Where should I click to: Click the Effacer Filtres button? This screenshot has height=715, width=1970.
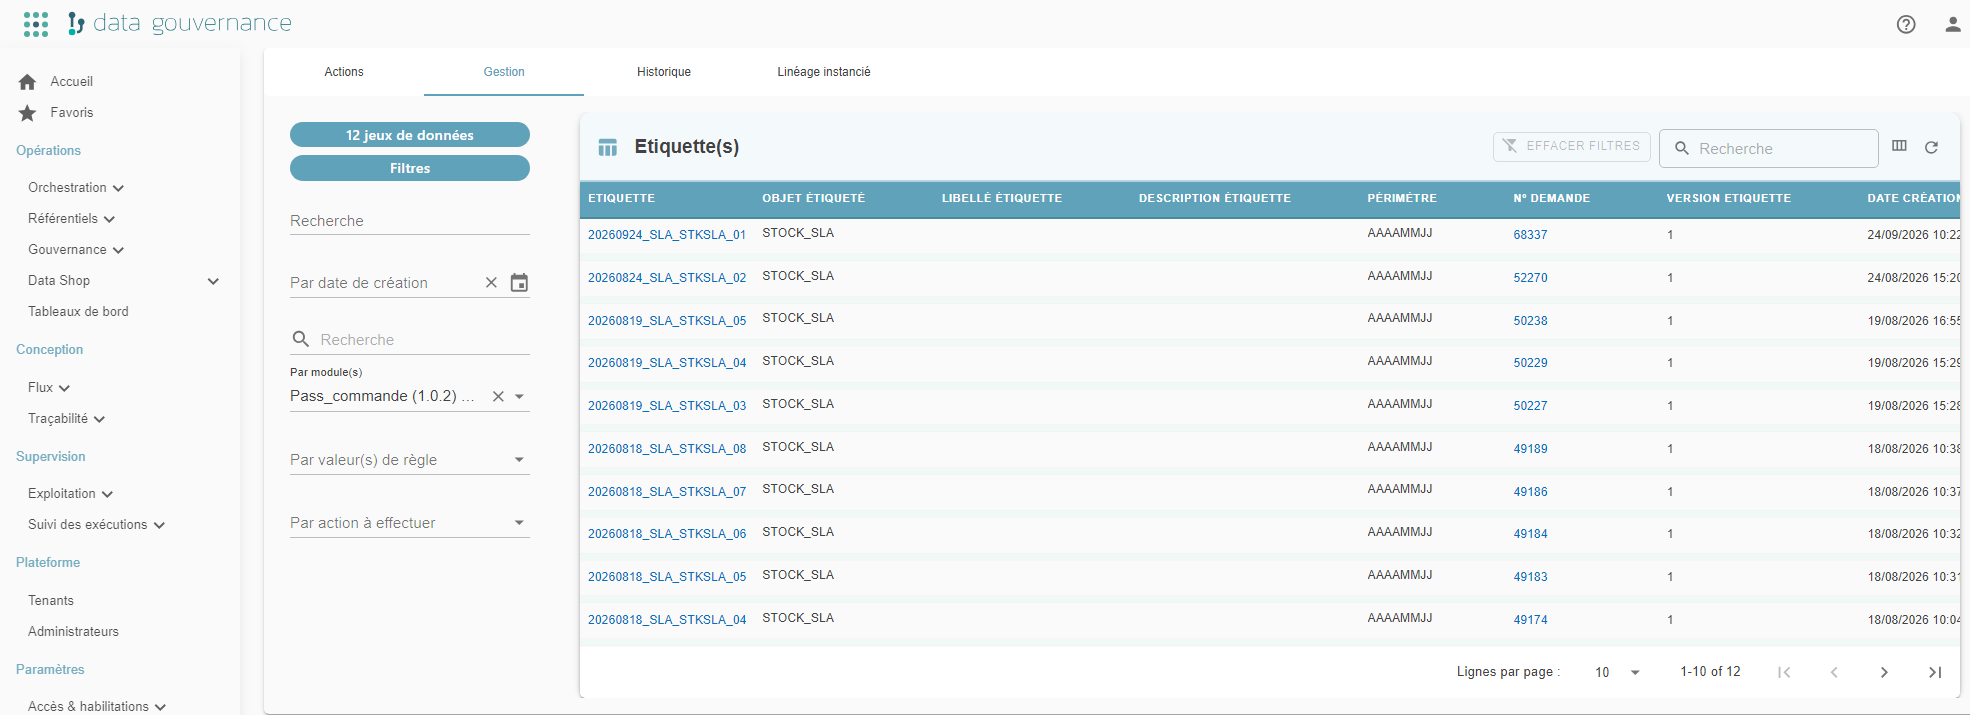1571,146
